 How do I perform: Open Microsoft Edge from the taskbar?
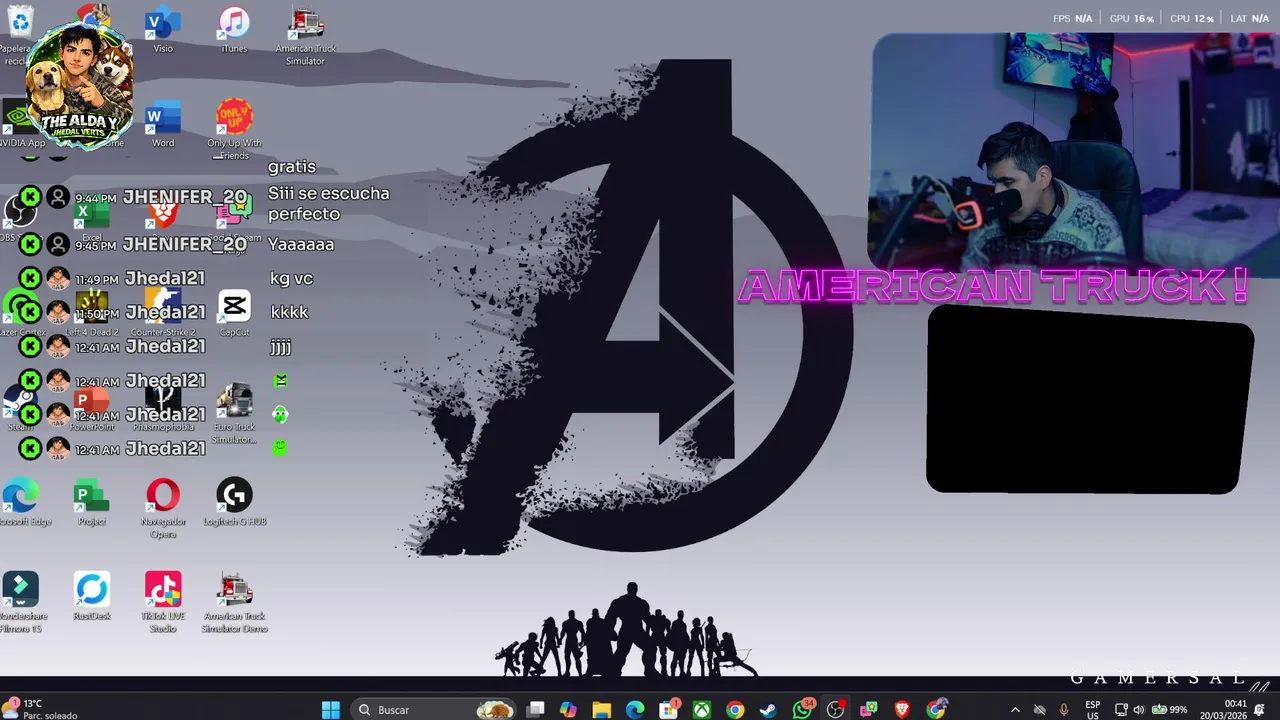click(x=635, y=710)
